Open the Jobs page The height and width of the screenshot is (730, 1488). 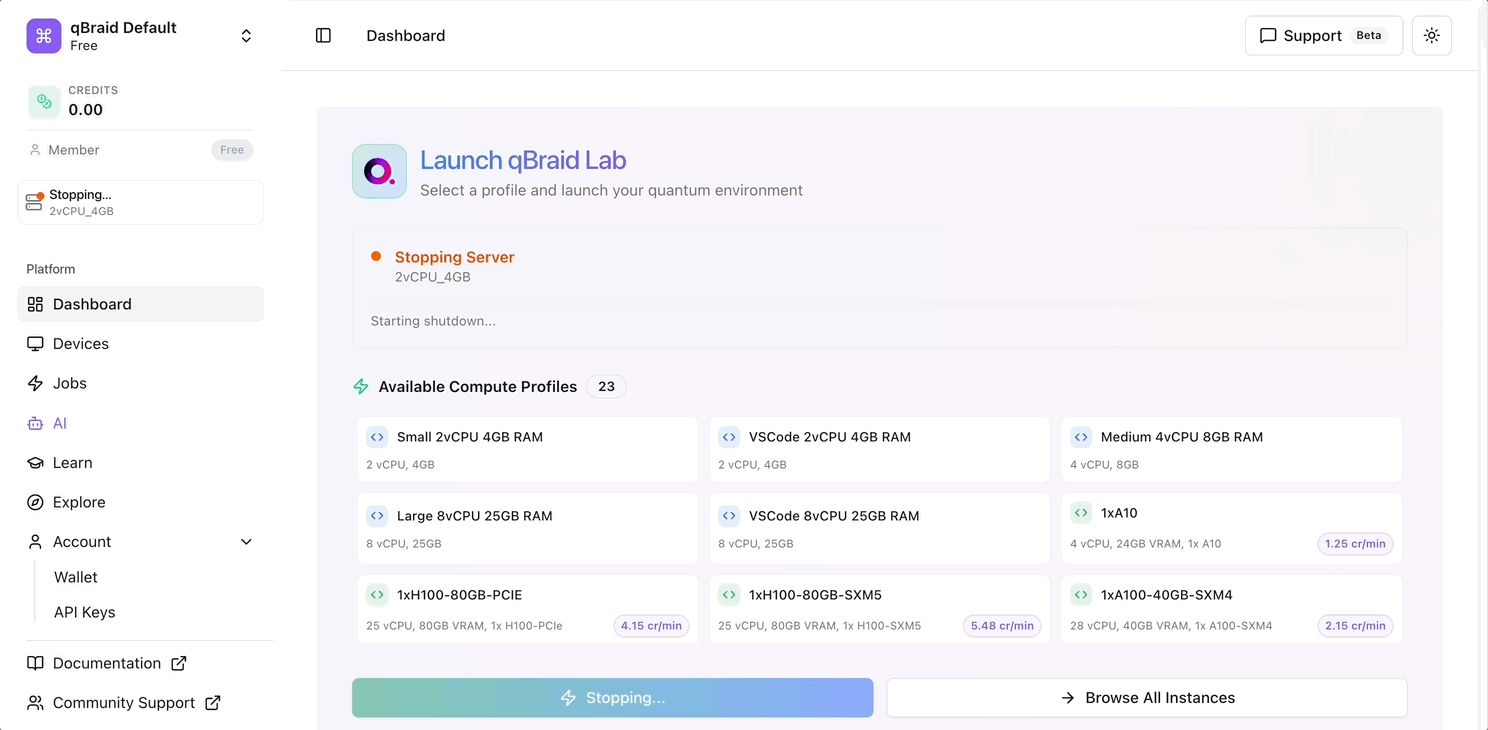click(x=141, y=383)
